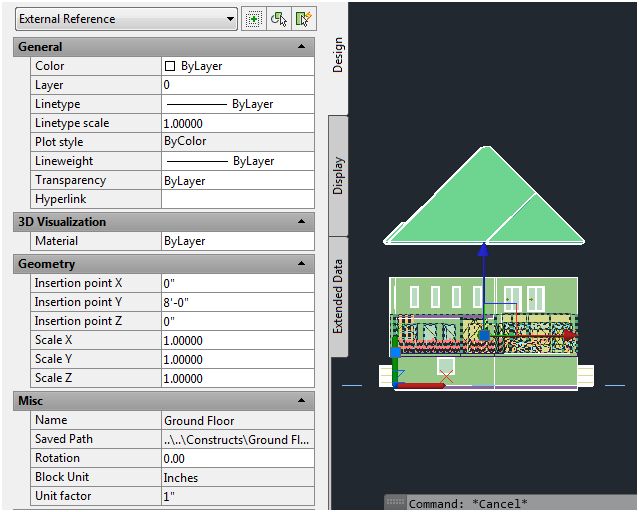Screen dimensions: 639x512
Task: Collapse the 3D Visualization section
Action: [301, 221]
